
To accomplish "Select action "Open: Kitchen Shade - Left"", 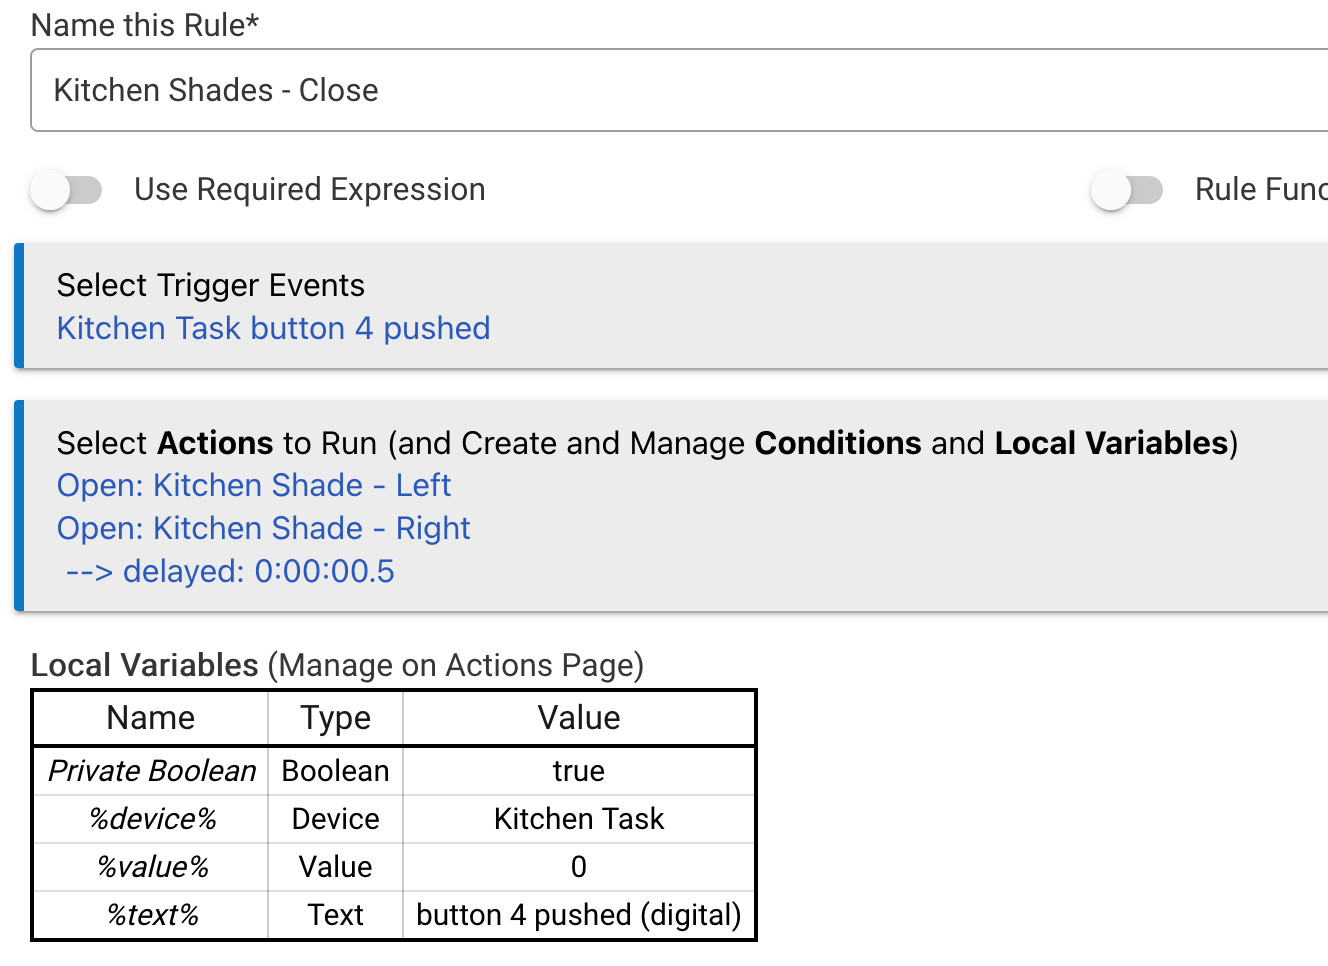I will point(254,486).
